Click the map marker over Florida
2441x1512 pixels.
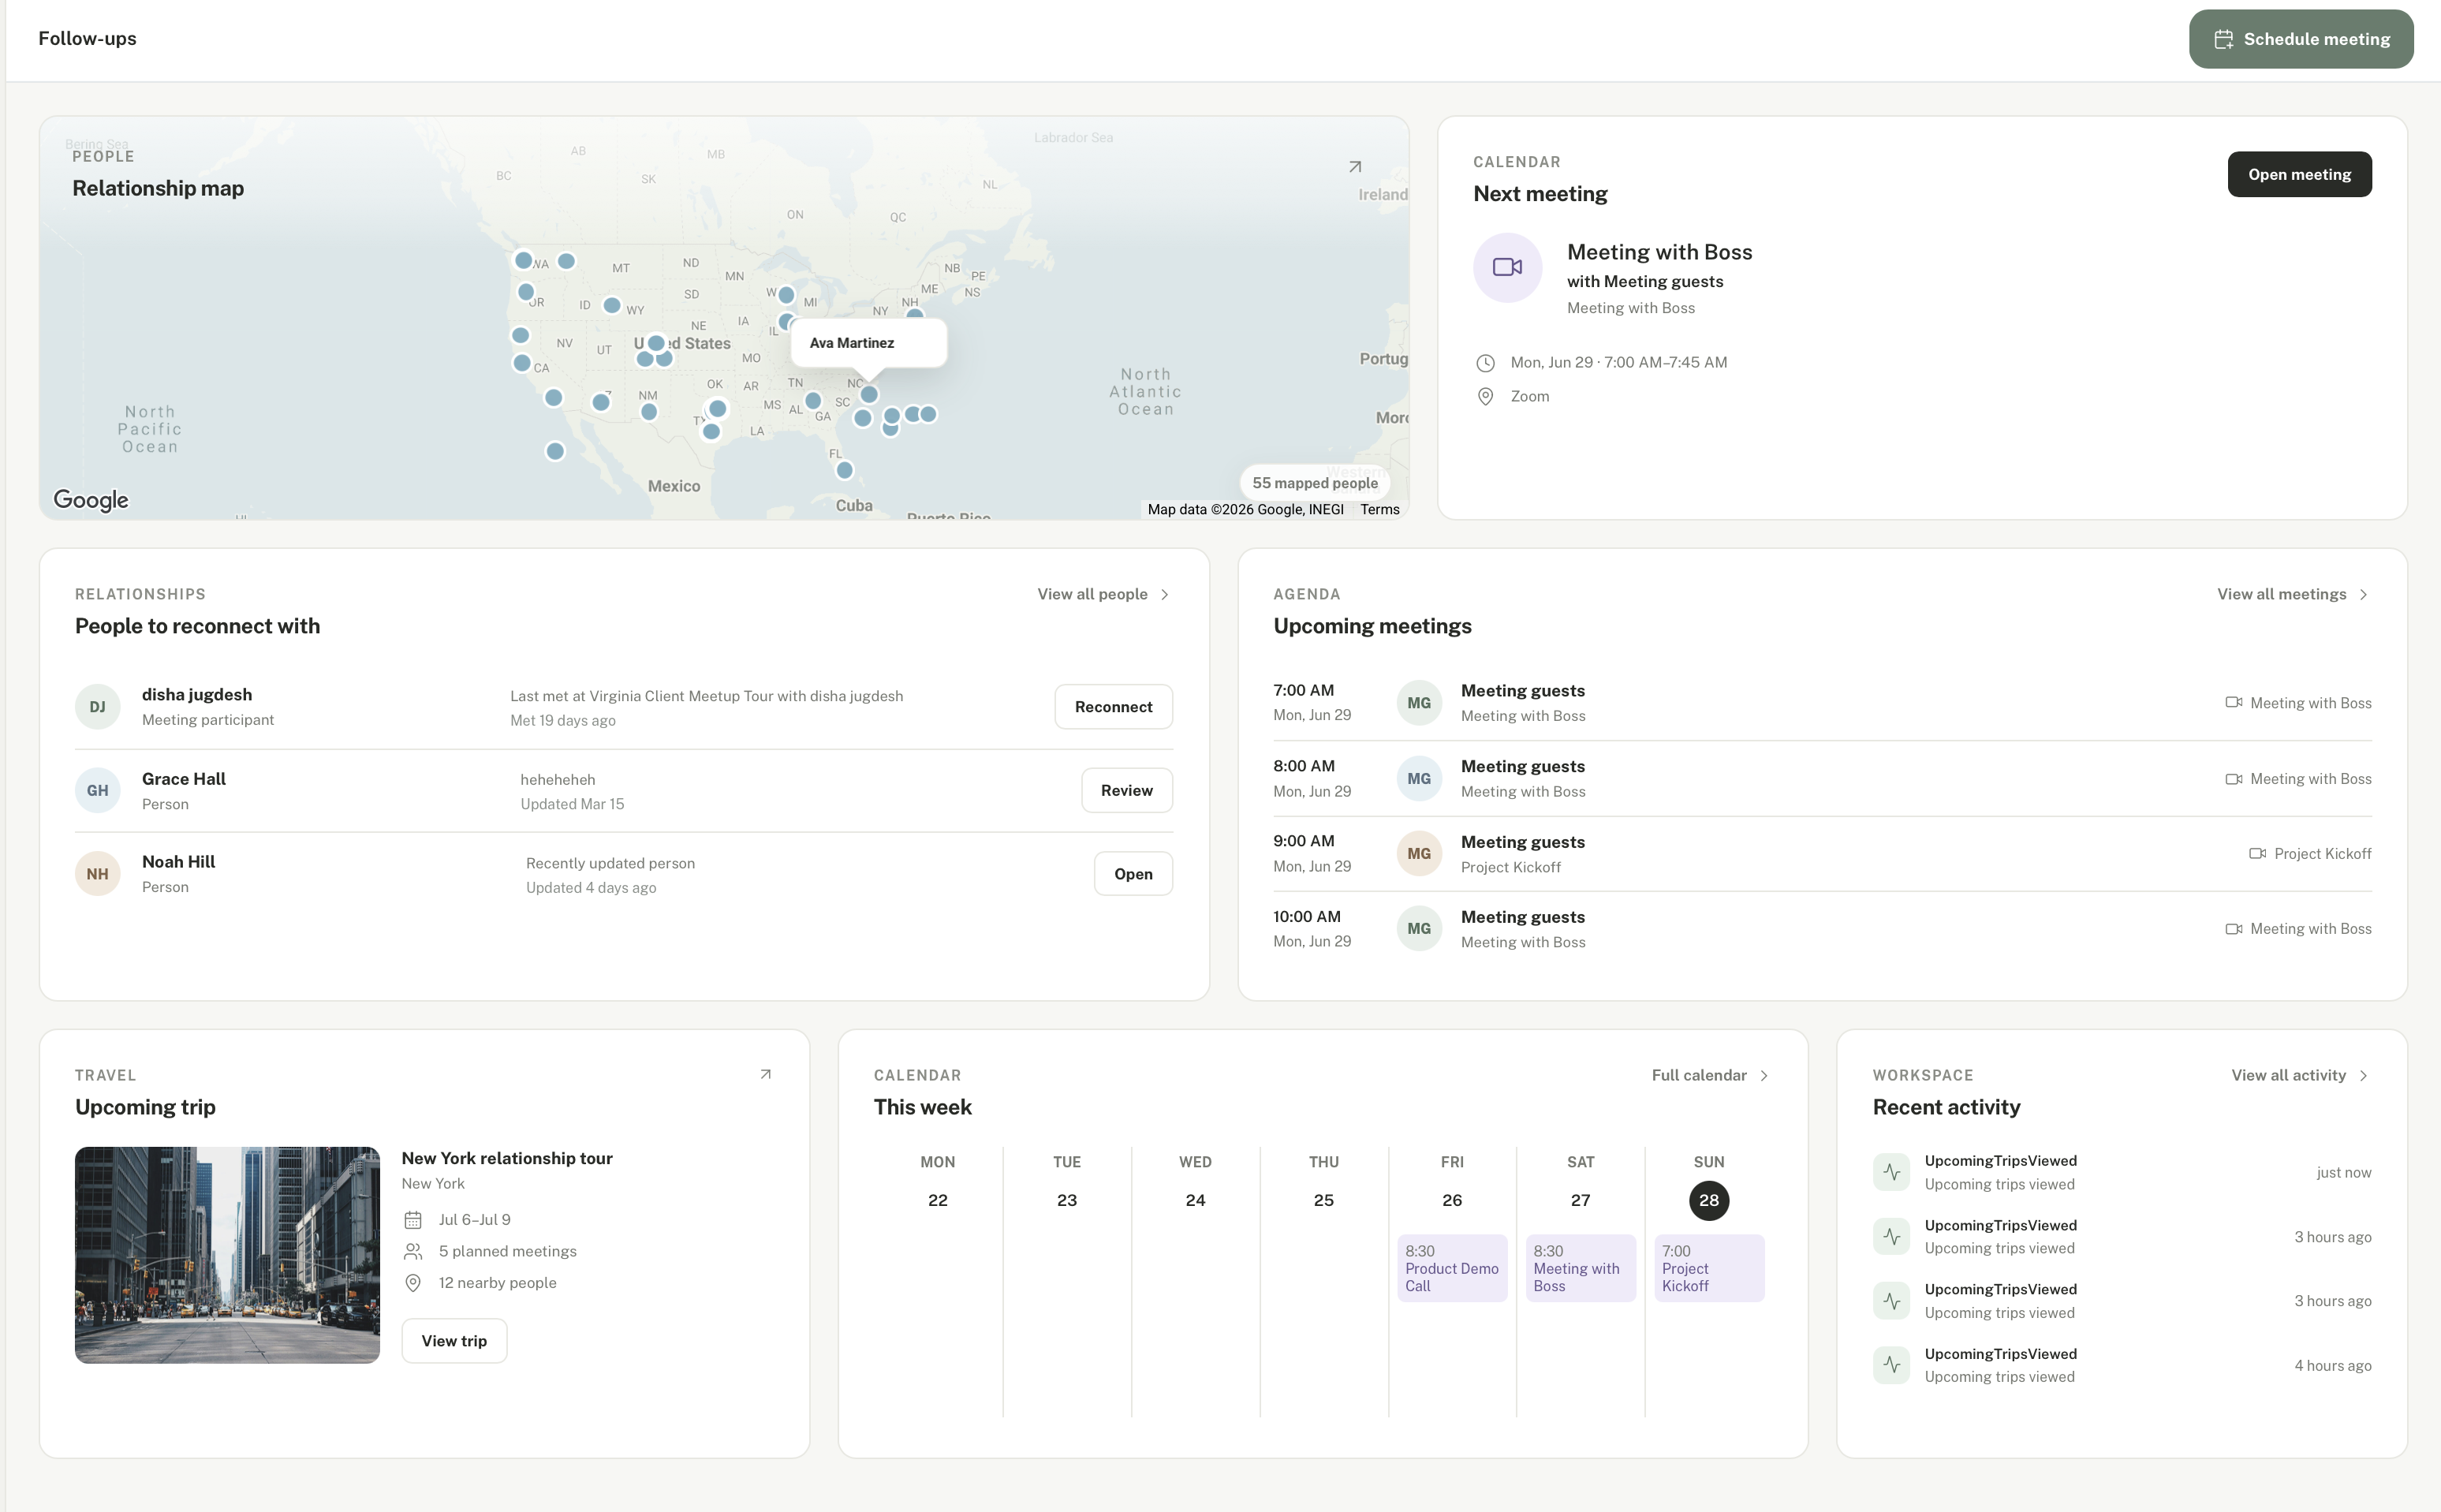pos(844,470)
